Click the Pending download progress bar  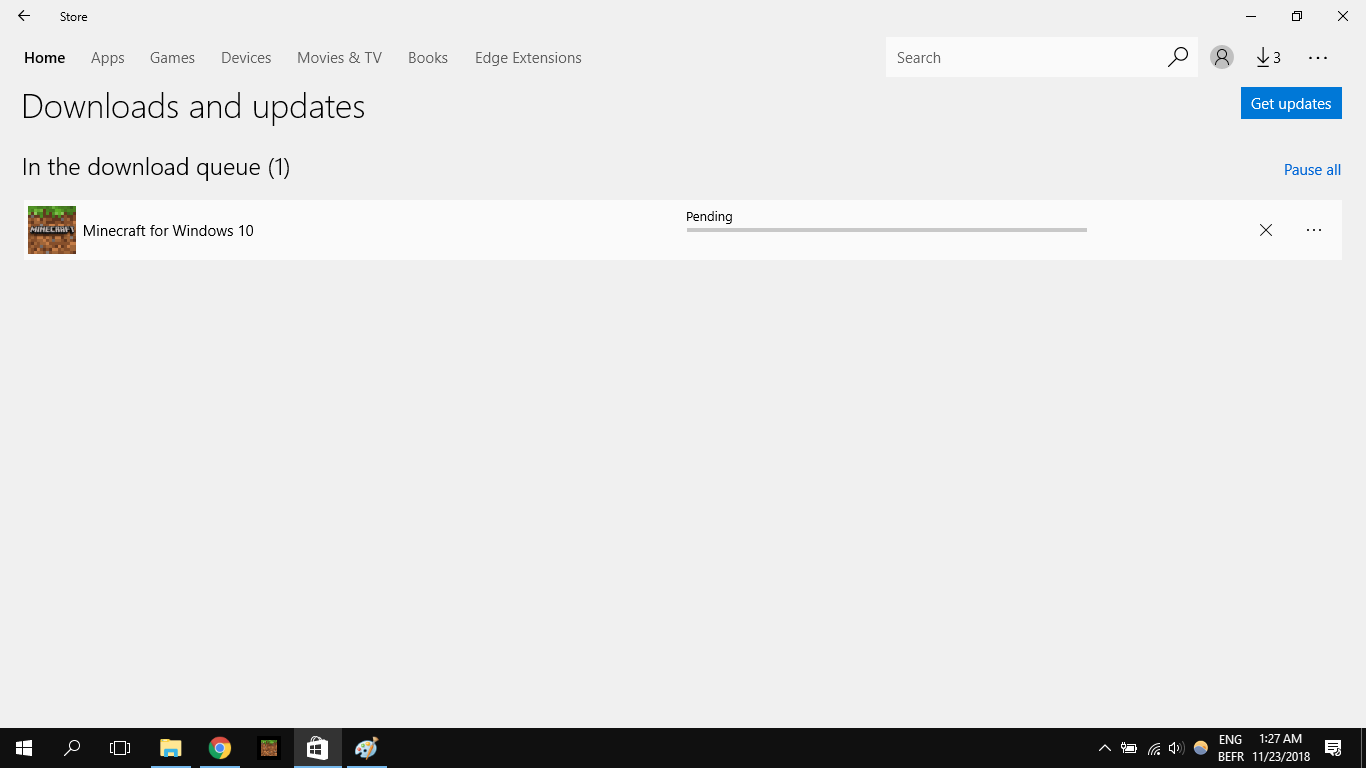click(886, 230)
